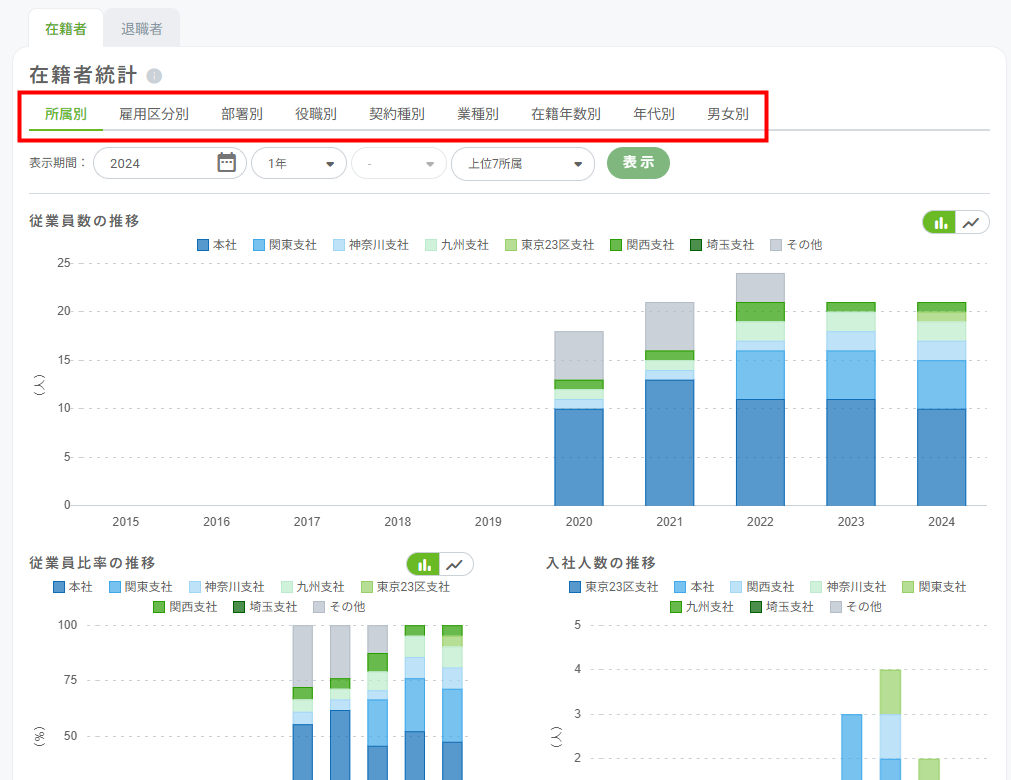1011x780 pixels.
Task: Toggle 東京23区支社 legend in 従業員比率の推移
Action: coord(406,587)
